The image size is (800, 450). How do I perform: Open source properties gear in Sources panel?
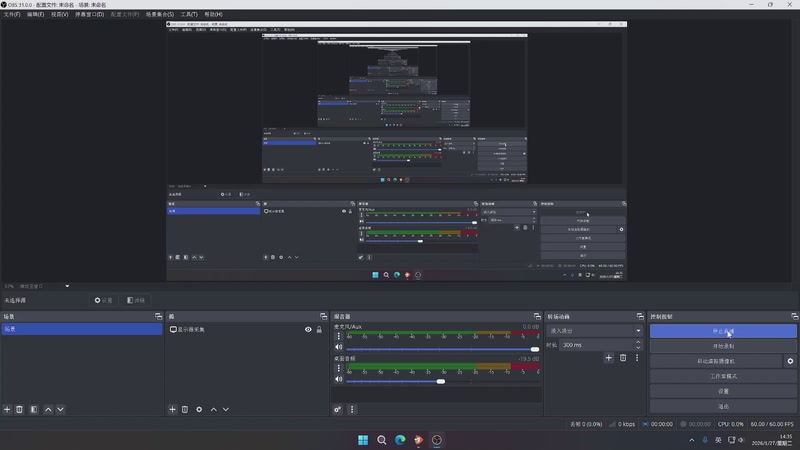(x=199, y=409)
